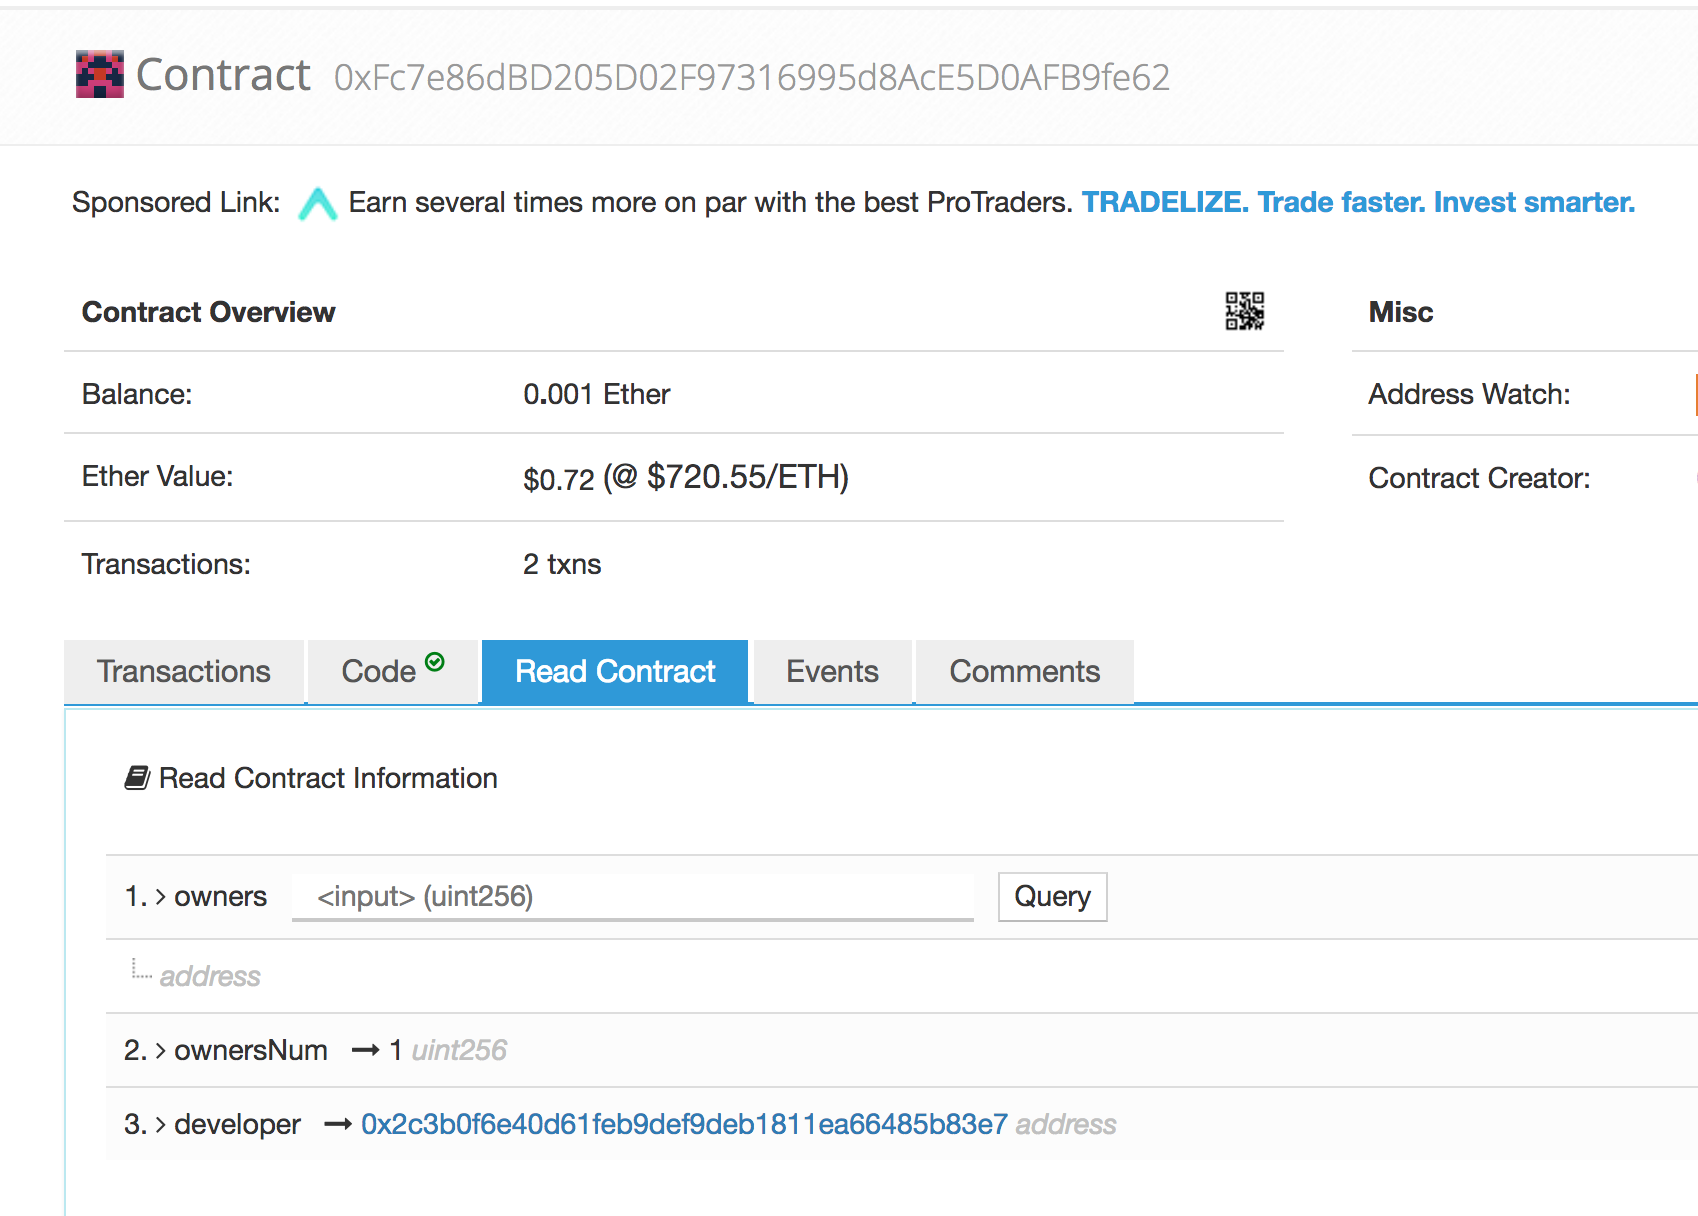This screenshot has height=1216, width=1698.
Task: Click the Sponsored Link label
Action: pos(176,202)
